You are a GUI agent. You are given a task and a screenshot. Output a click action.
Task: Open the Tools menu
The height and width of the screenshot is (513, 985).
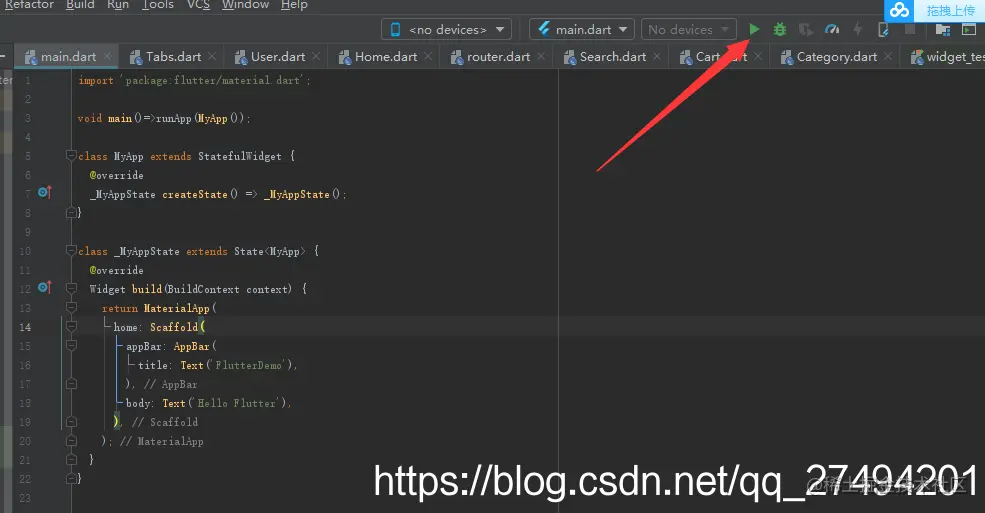[x=158, y=5]
